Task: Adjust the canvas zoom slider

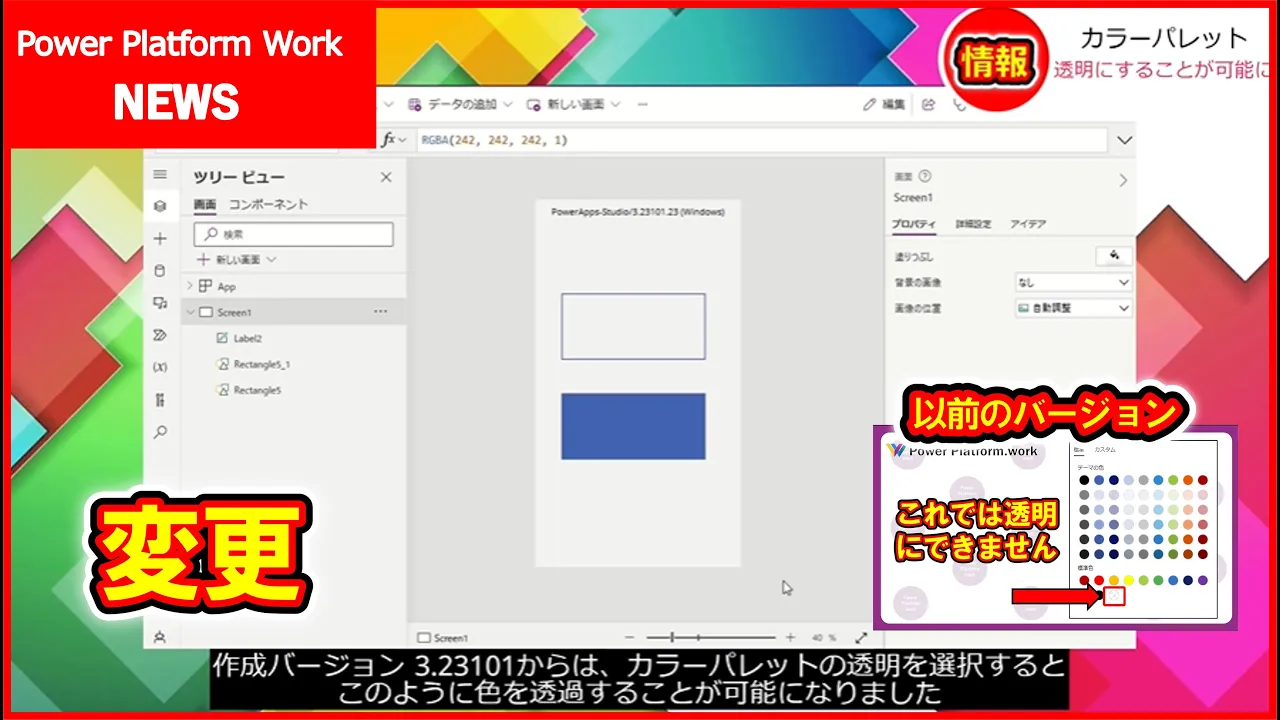Action: (710, 637)
